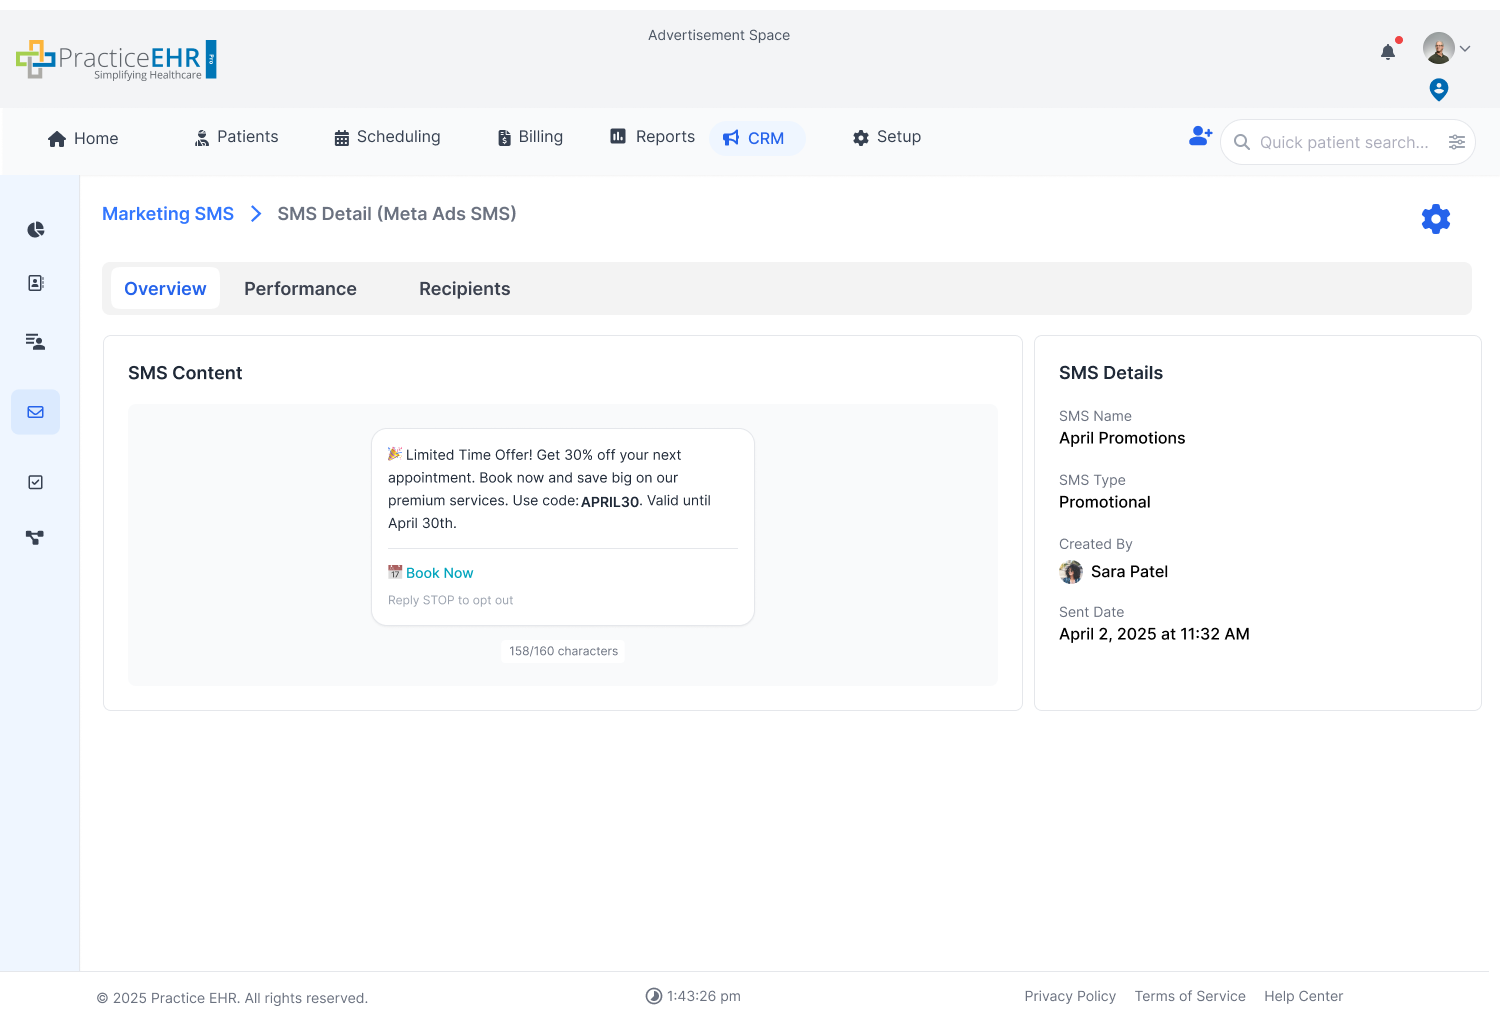Open the Help Center link
The width and height of the screenshot is (1500, 1024).
pos(1303,996)
